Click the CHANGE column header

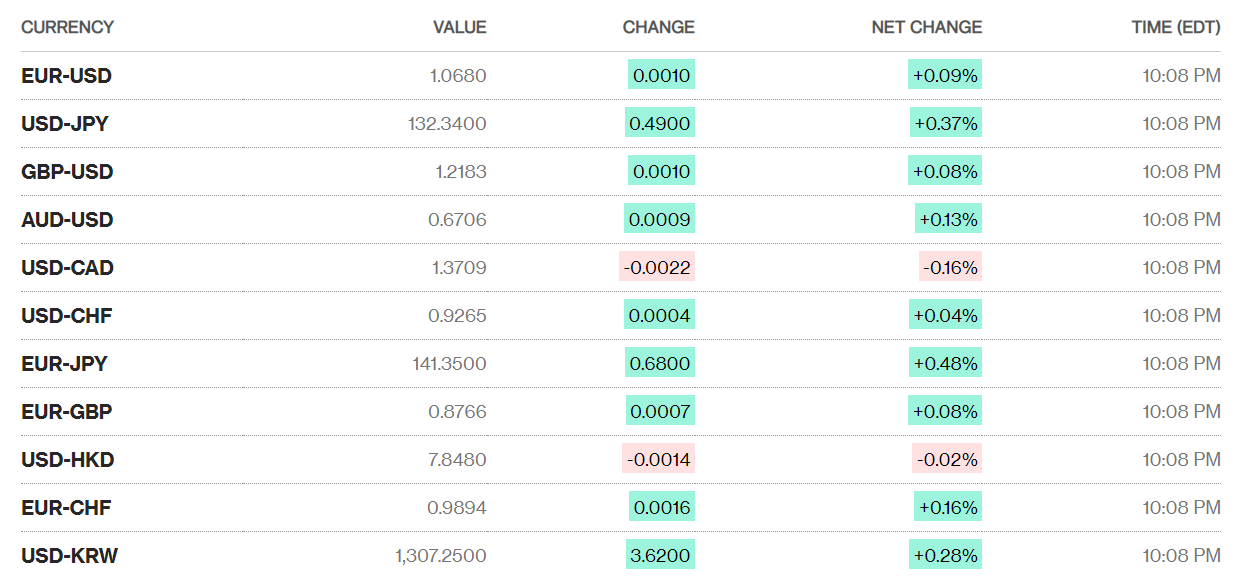click(658, 27)
